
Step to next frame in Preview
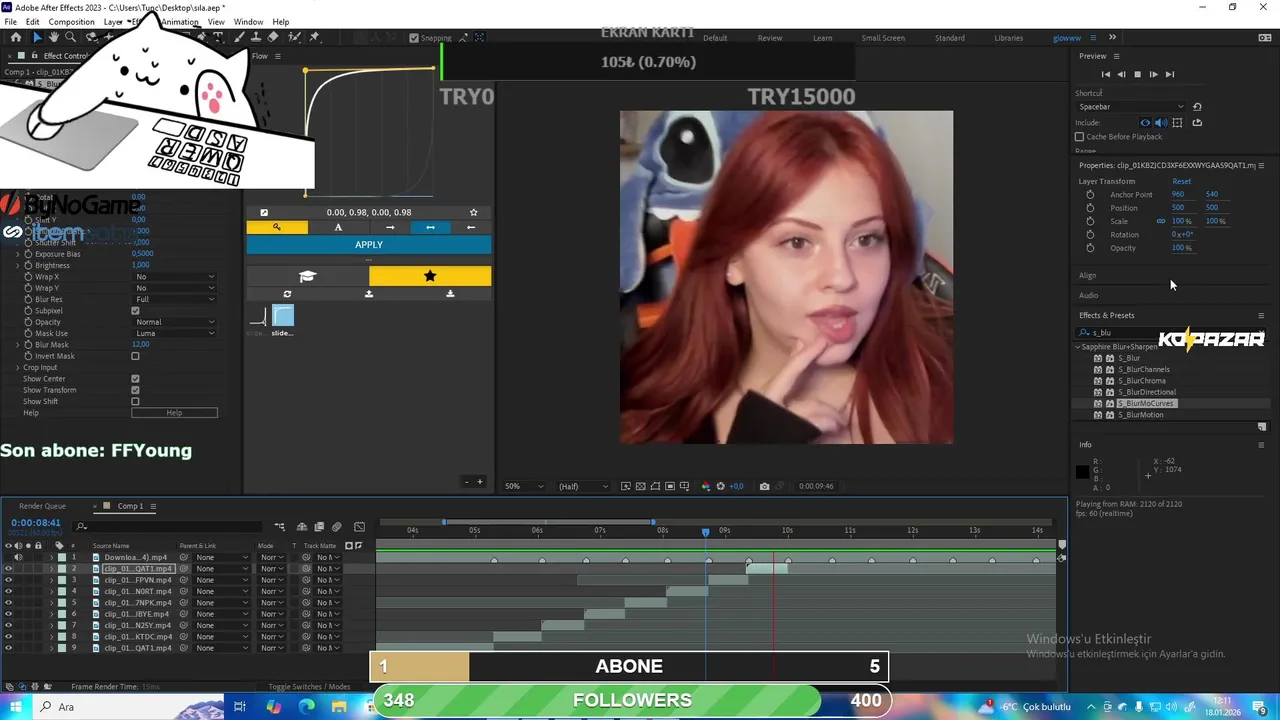click(x=1153, y=74)
